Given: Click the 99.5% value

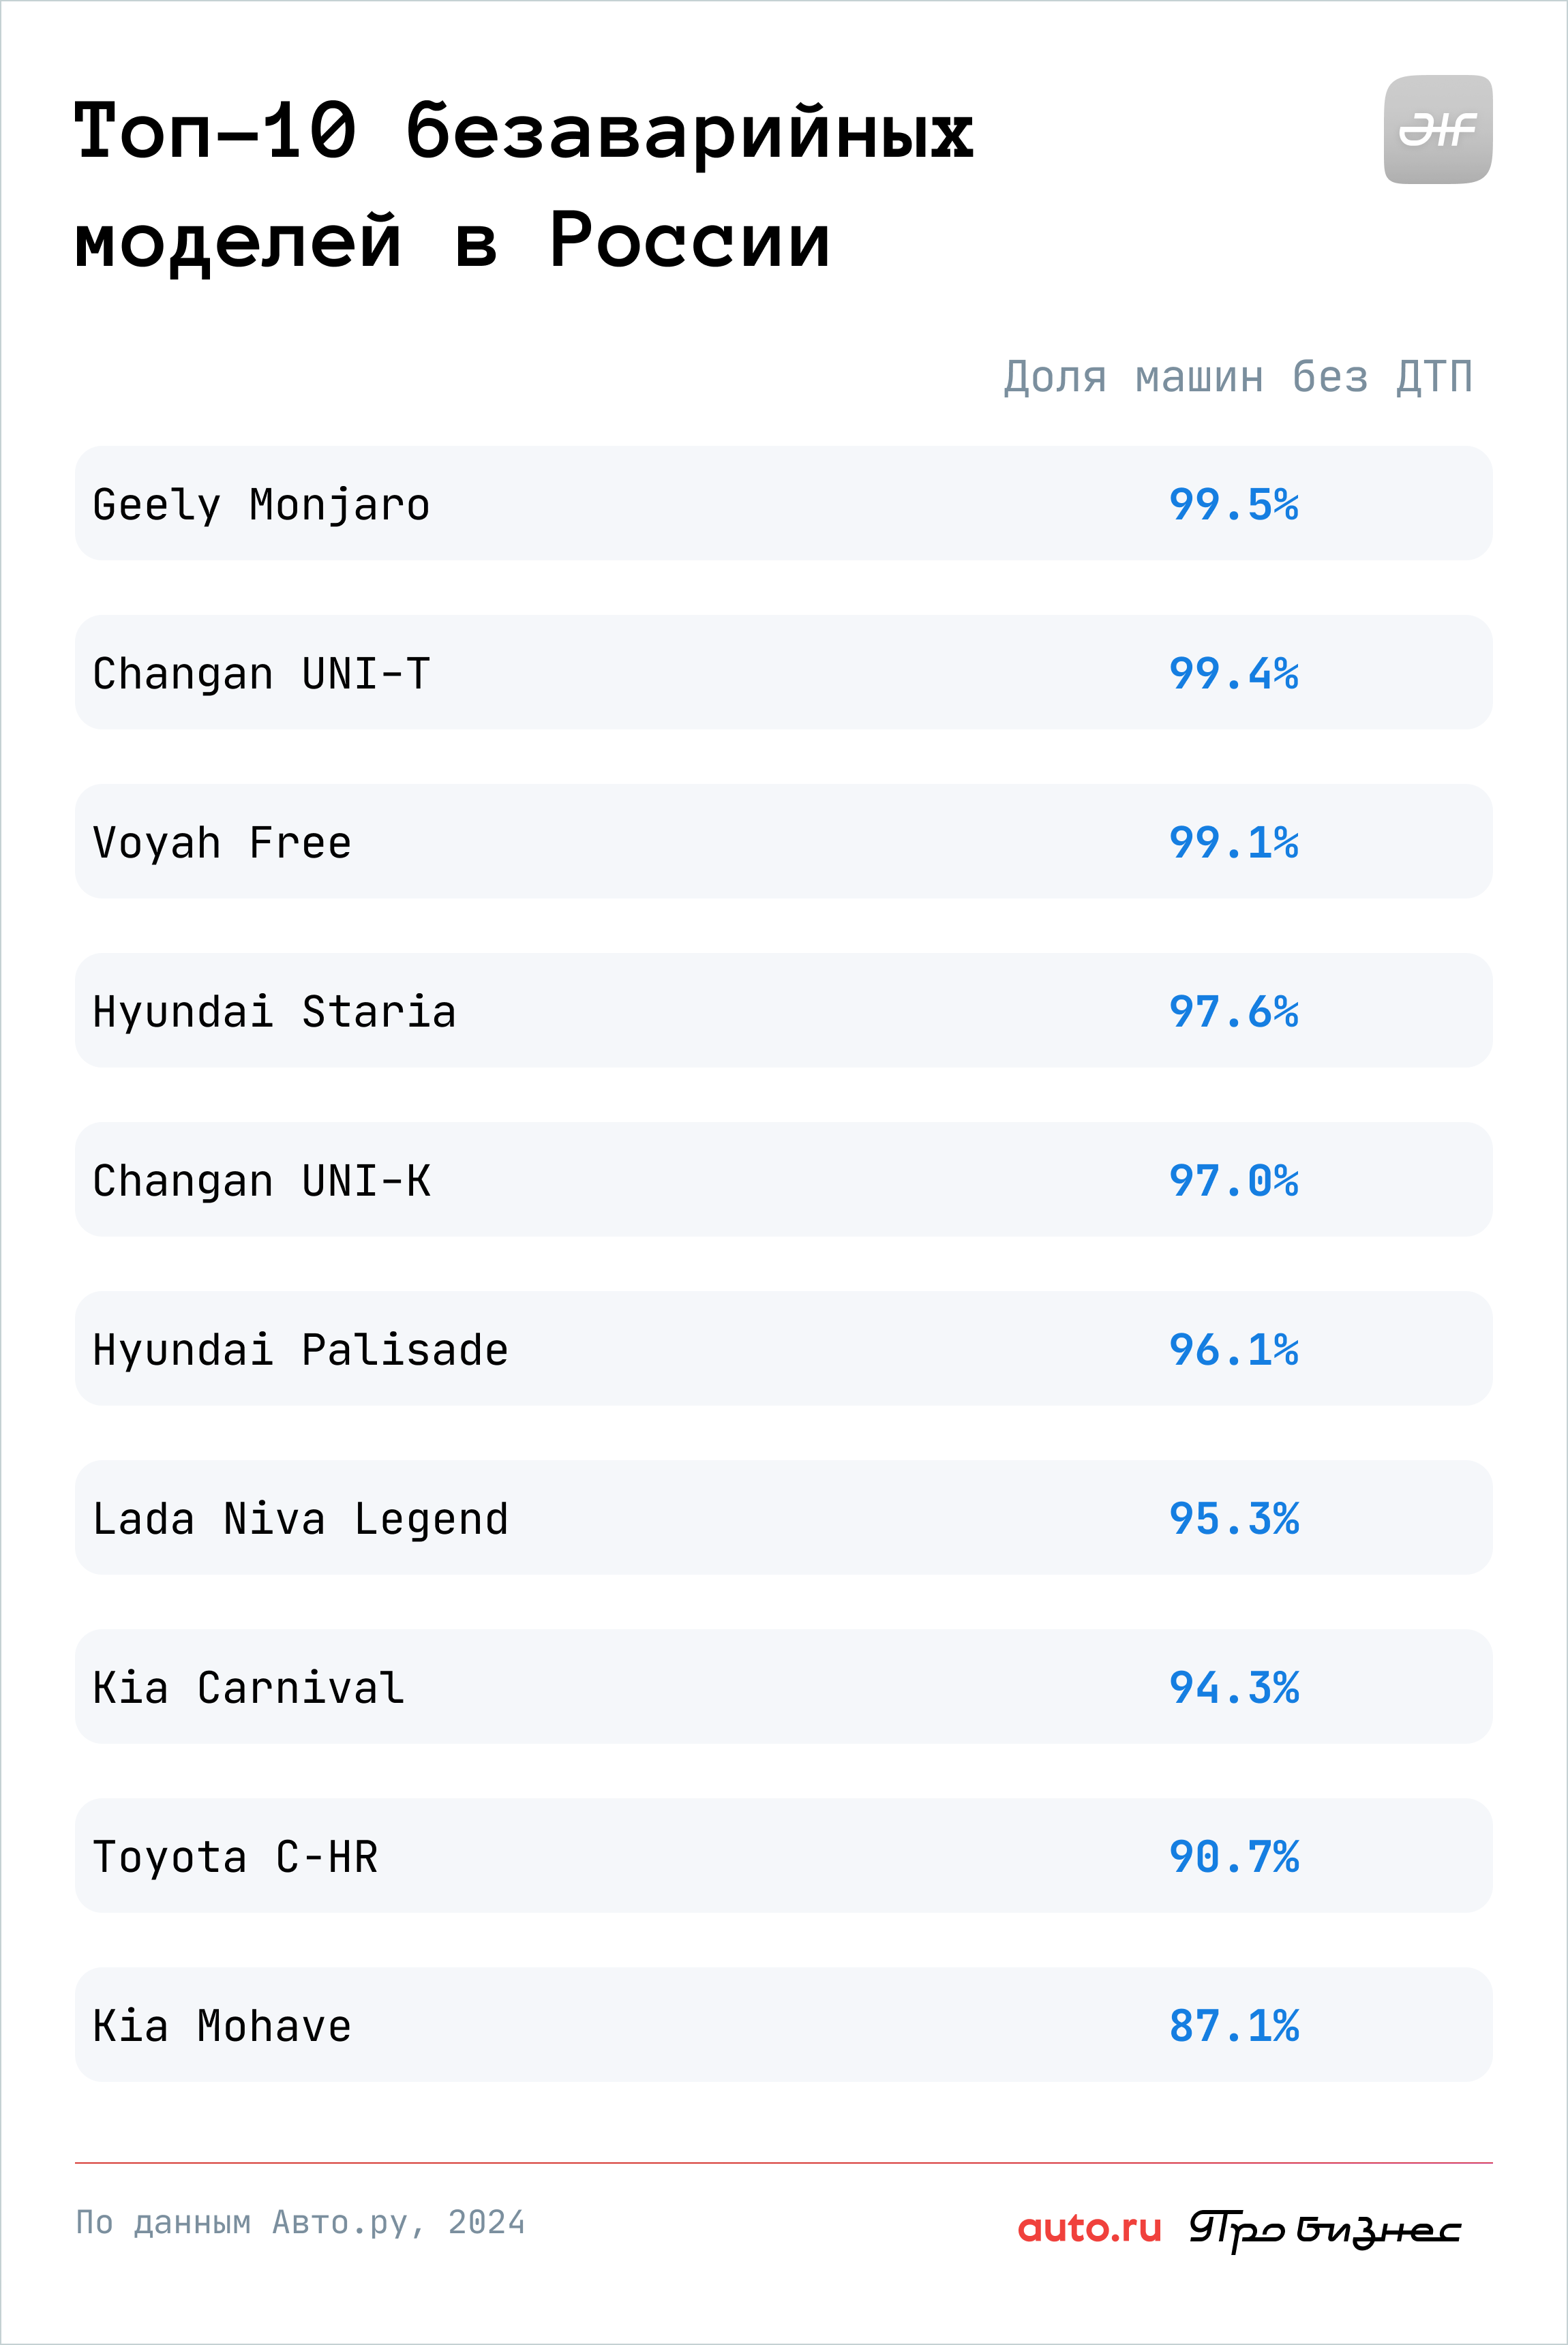Looking at the screenshot, I should [x=1234, y=504].
